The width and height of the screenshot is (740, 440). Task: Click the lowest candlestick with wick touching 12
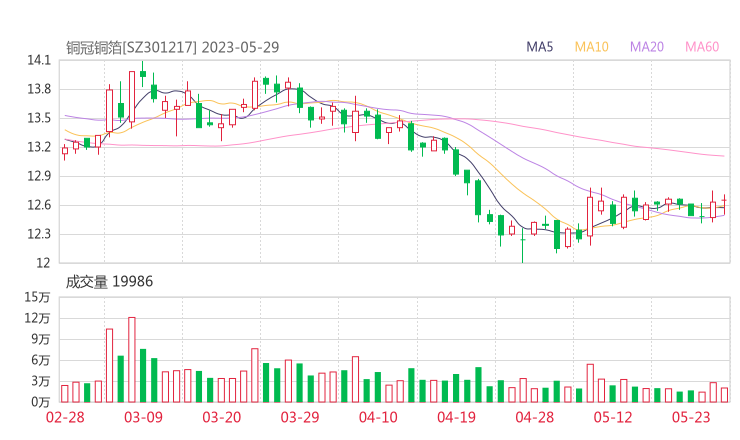coord(522,245)
